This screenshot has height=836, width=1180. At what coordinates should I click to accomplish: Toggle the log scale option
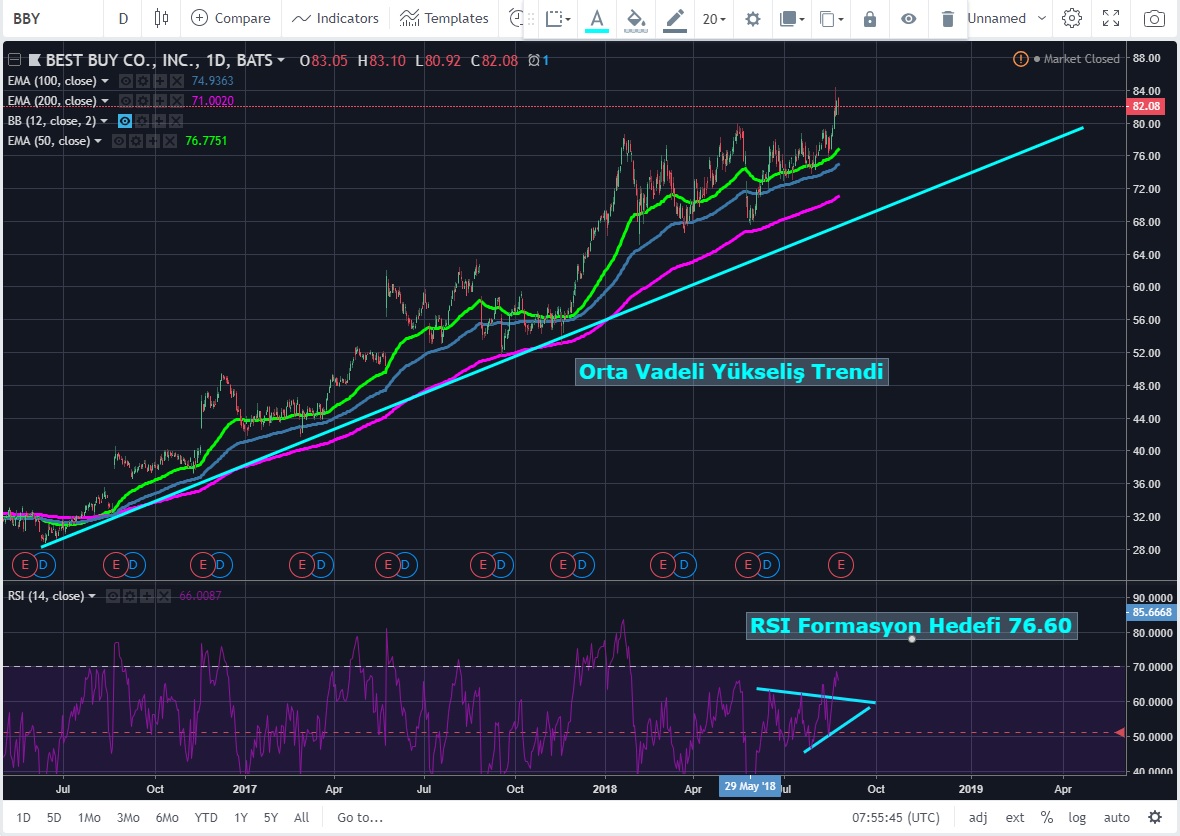(x=1077, y=817)
